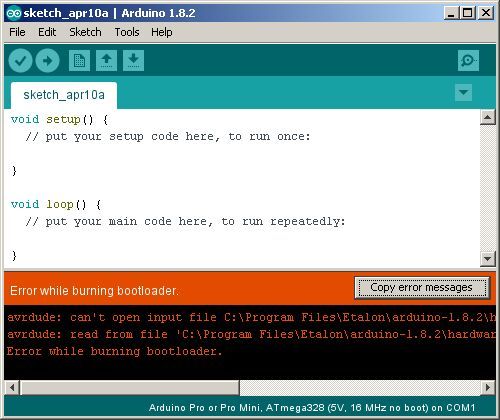Image resolution: width=500 pixels, height=420 pixels.
Task: Save the sketch with the down-arrow icon
Action: [133, 61]
